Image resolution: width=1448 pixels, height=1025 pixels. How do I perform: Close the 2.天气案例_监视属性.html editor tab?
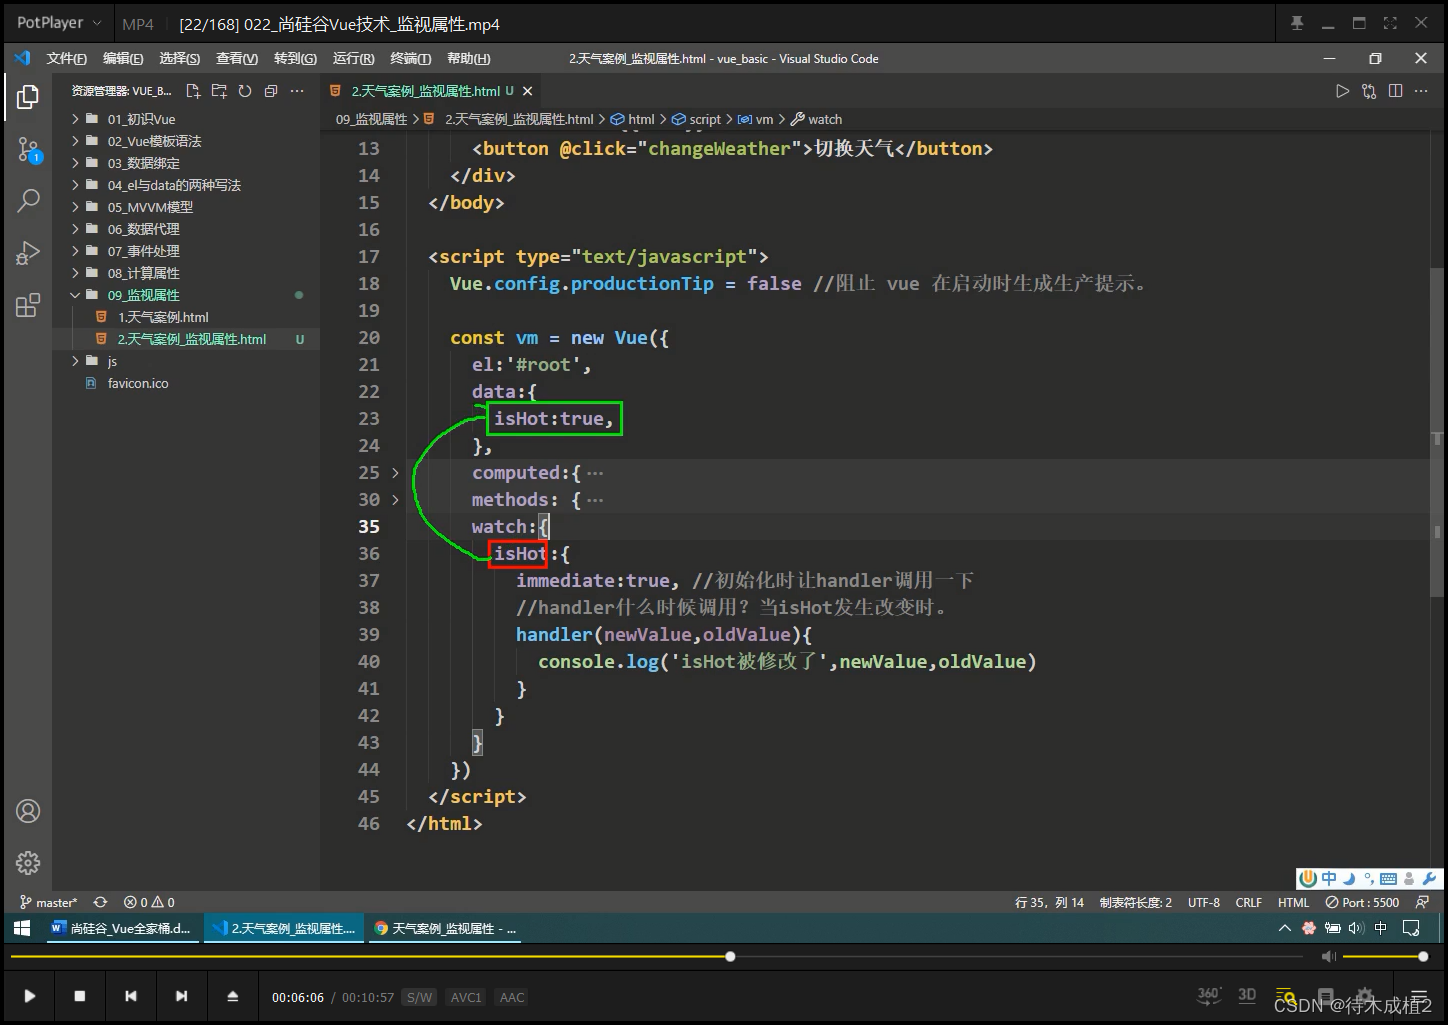[x=527, y=91]
